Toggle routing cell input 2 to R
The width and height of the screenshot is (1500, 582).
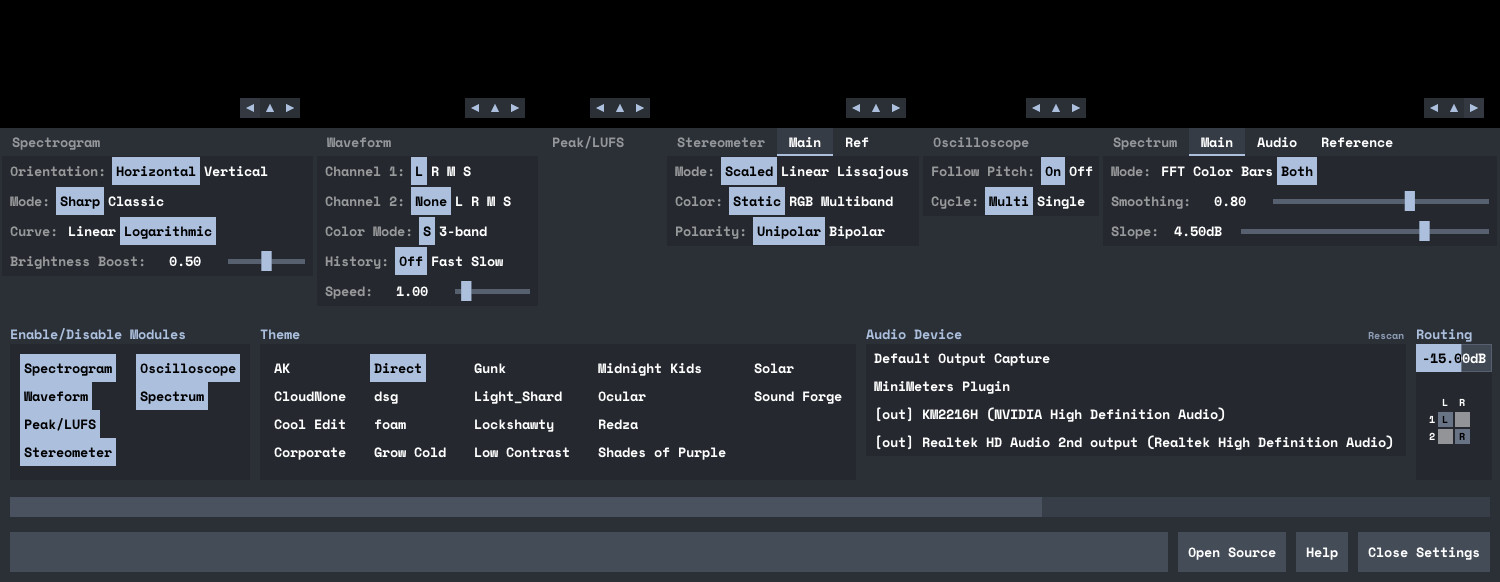point(1462,437)
